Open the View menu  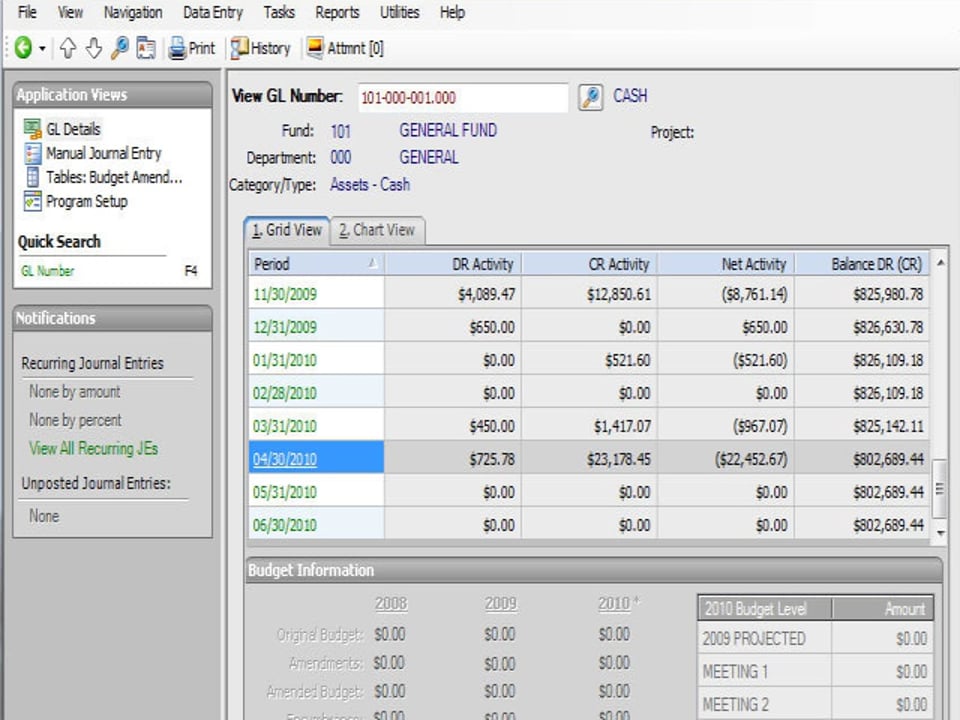70,12
